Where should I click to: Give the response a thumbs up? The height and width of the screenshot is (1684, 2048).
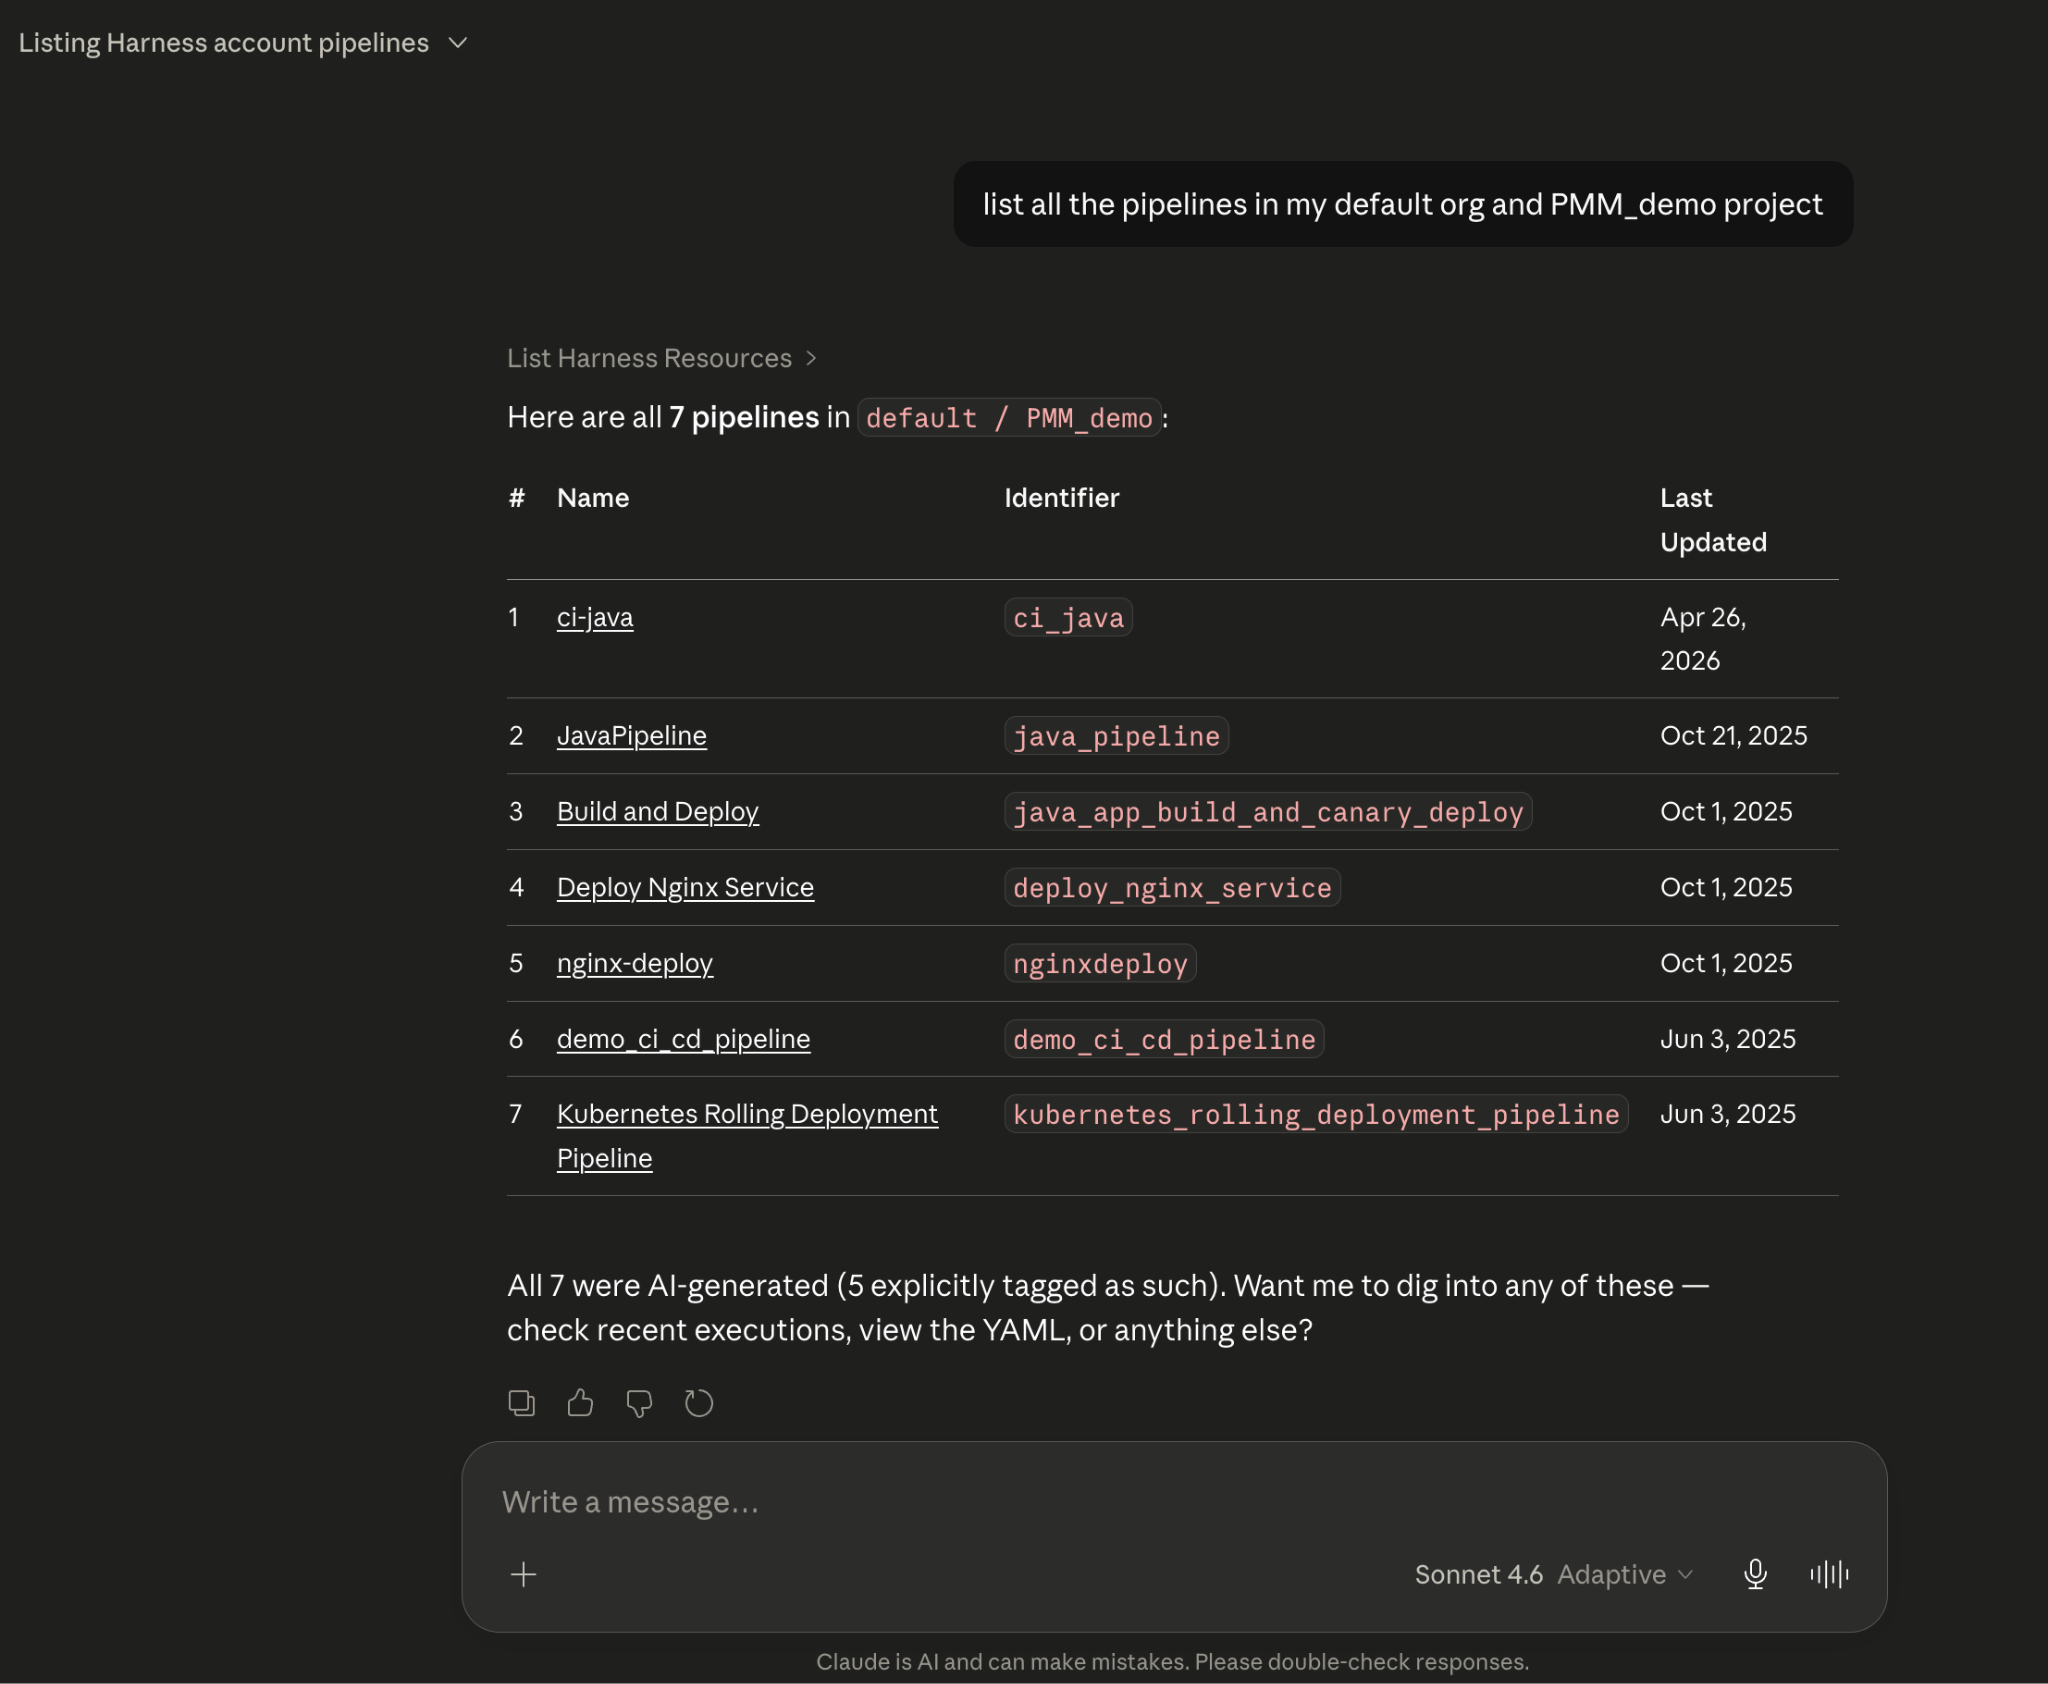580,1403
